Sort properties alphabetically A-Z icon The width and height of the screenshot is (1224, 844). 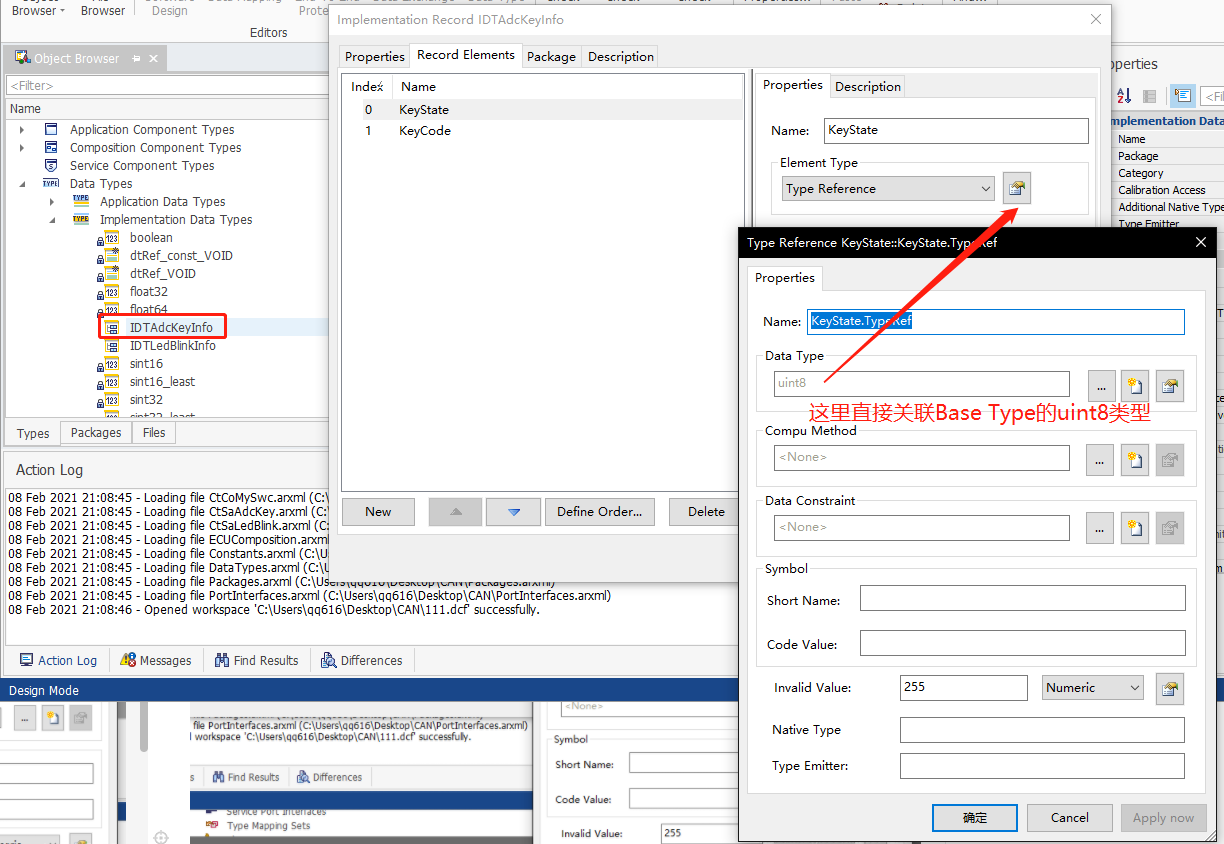[x=1123, y=96]
